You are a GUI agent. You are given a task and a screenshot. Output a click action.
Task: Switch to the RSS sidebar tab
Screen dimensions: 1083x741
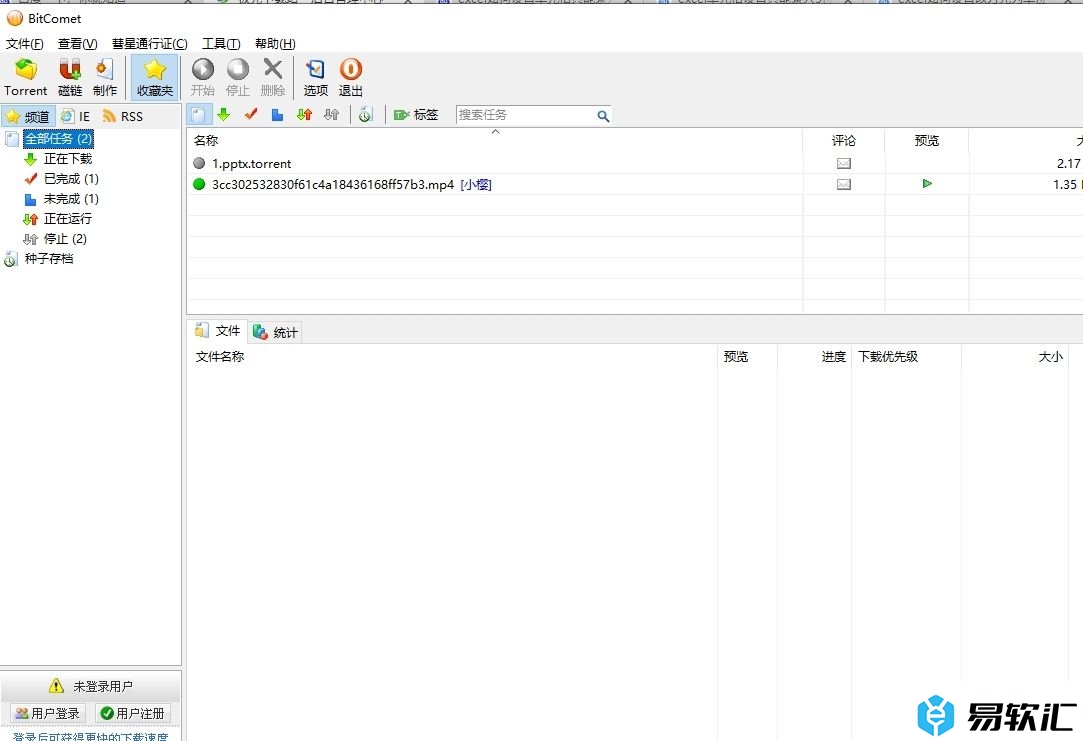[122, 116]
